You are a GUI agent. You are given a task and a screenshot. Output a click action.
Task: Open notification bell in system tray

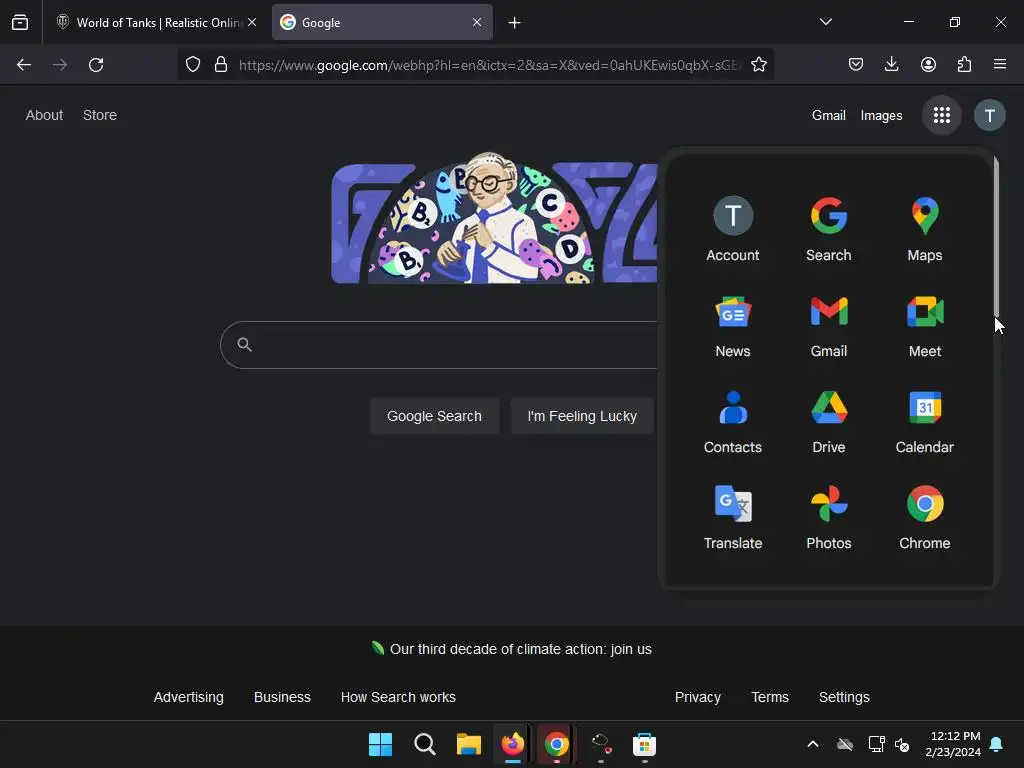point(997,744)
